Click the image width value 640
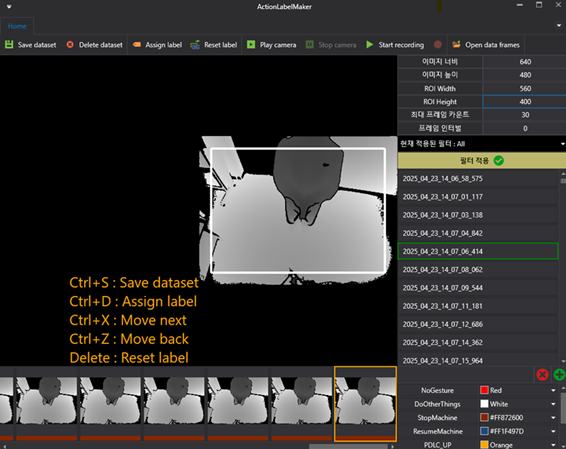The image size is (566, 449). (524, 62)
